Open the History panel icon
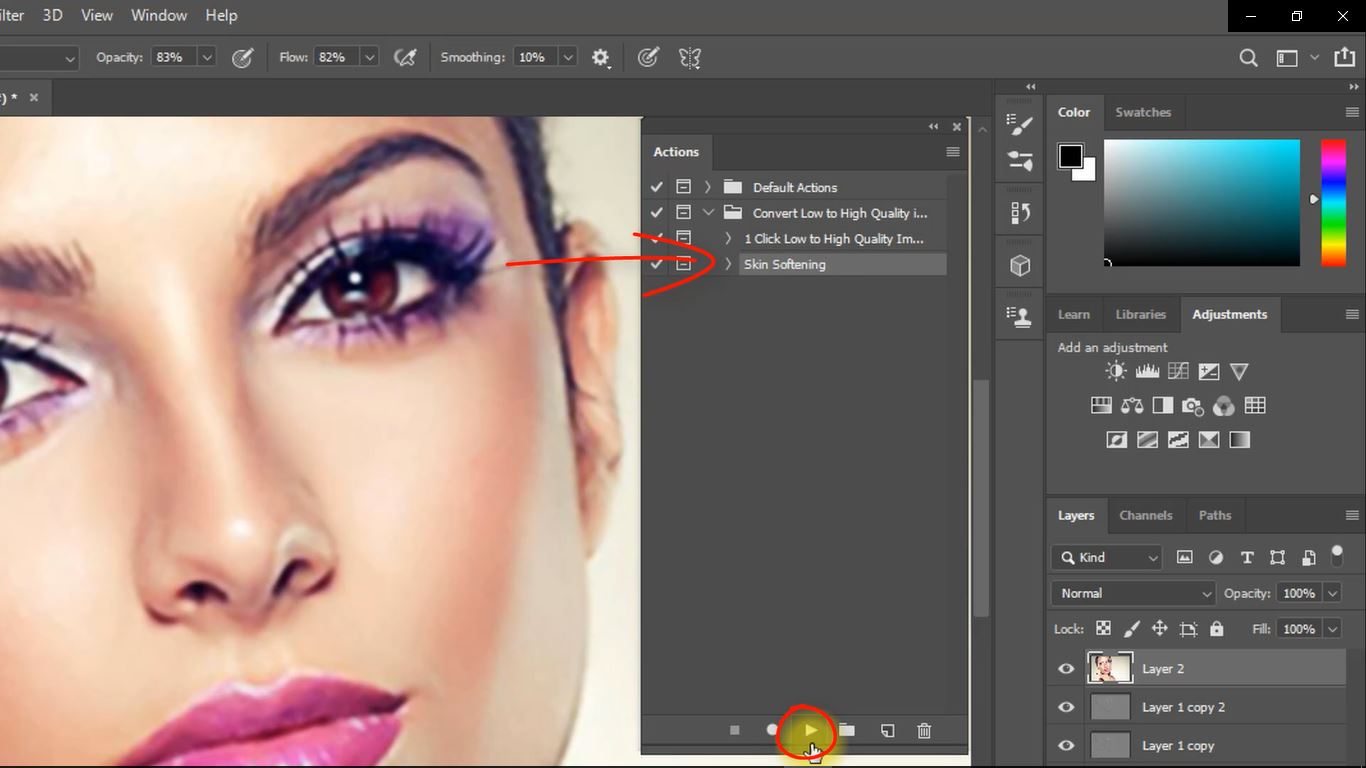The height and width of the screenshot is (768, 1366). [1019, 210]
